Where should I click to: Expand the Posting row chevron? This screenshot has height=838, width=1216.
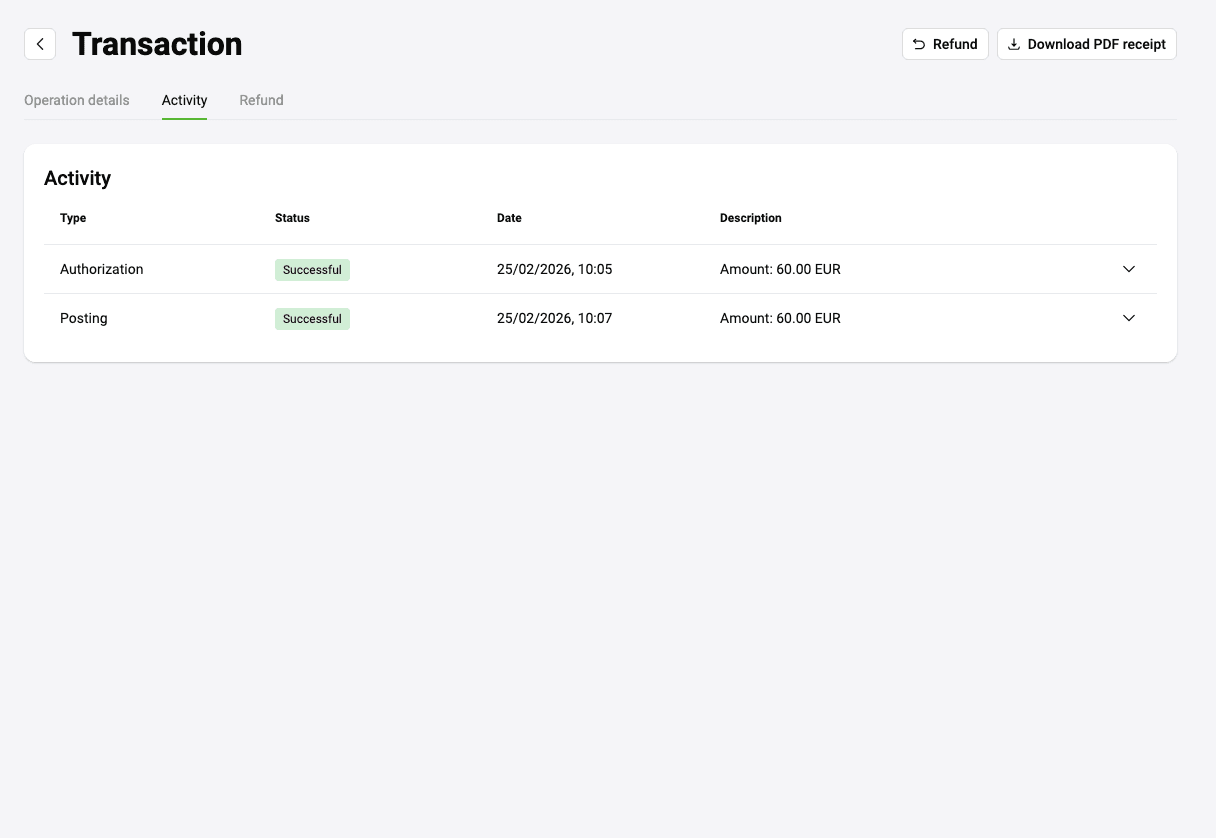click(x=1129, y=318)
